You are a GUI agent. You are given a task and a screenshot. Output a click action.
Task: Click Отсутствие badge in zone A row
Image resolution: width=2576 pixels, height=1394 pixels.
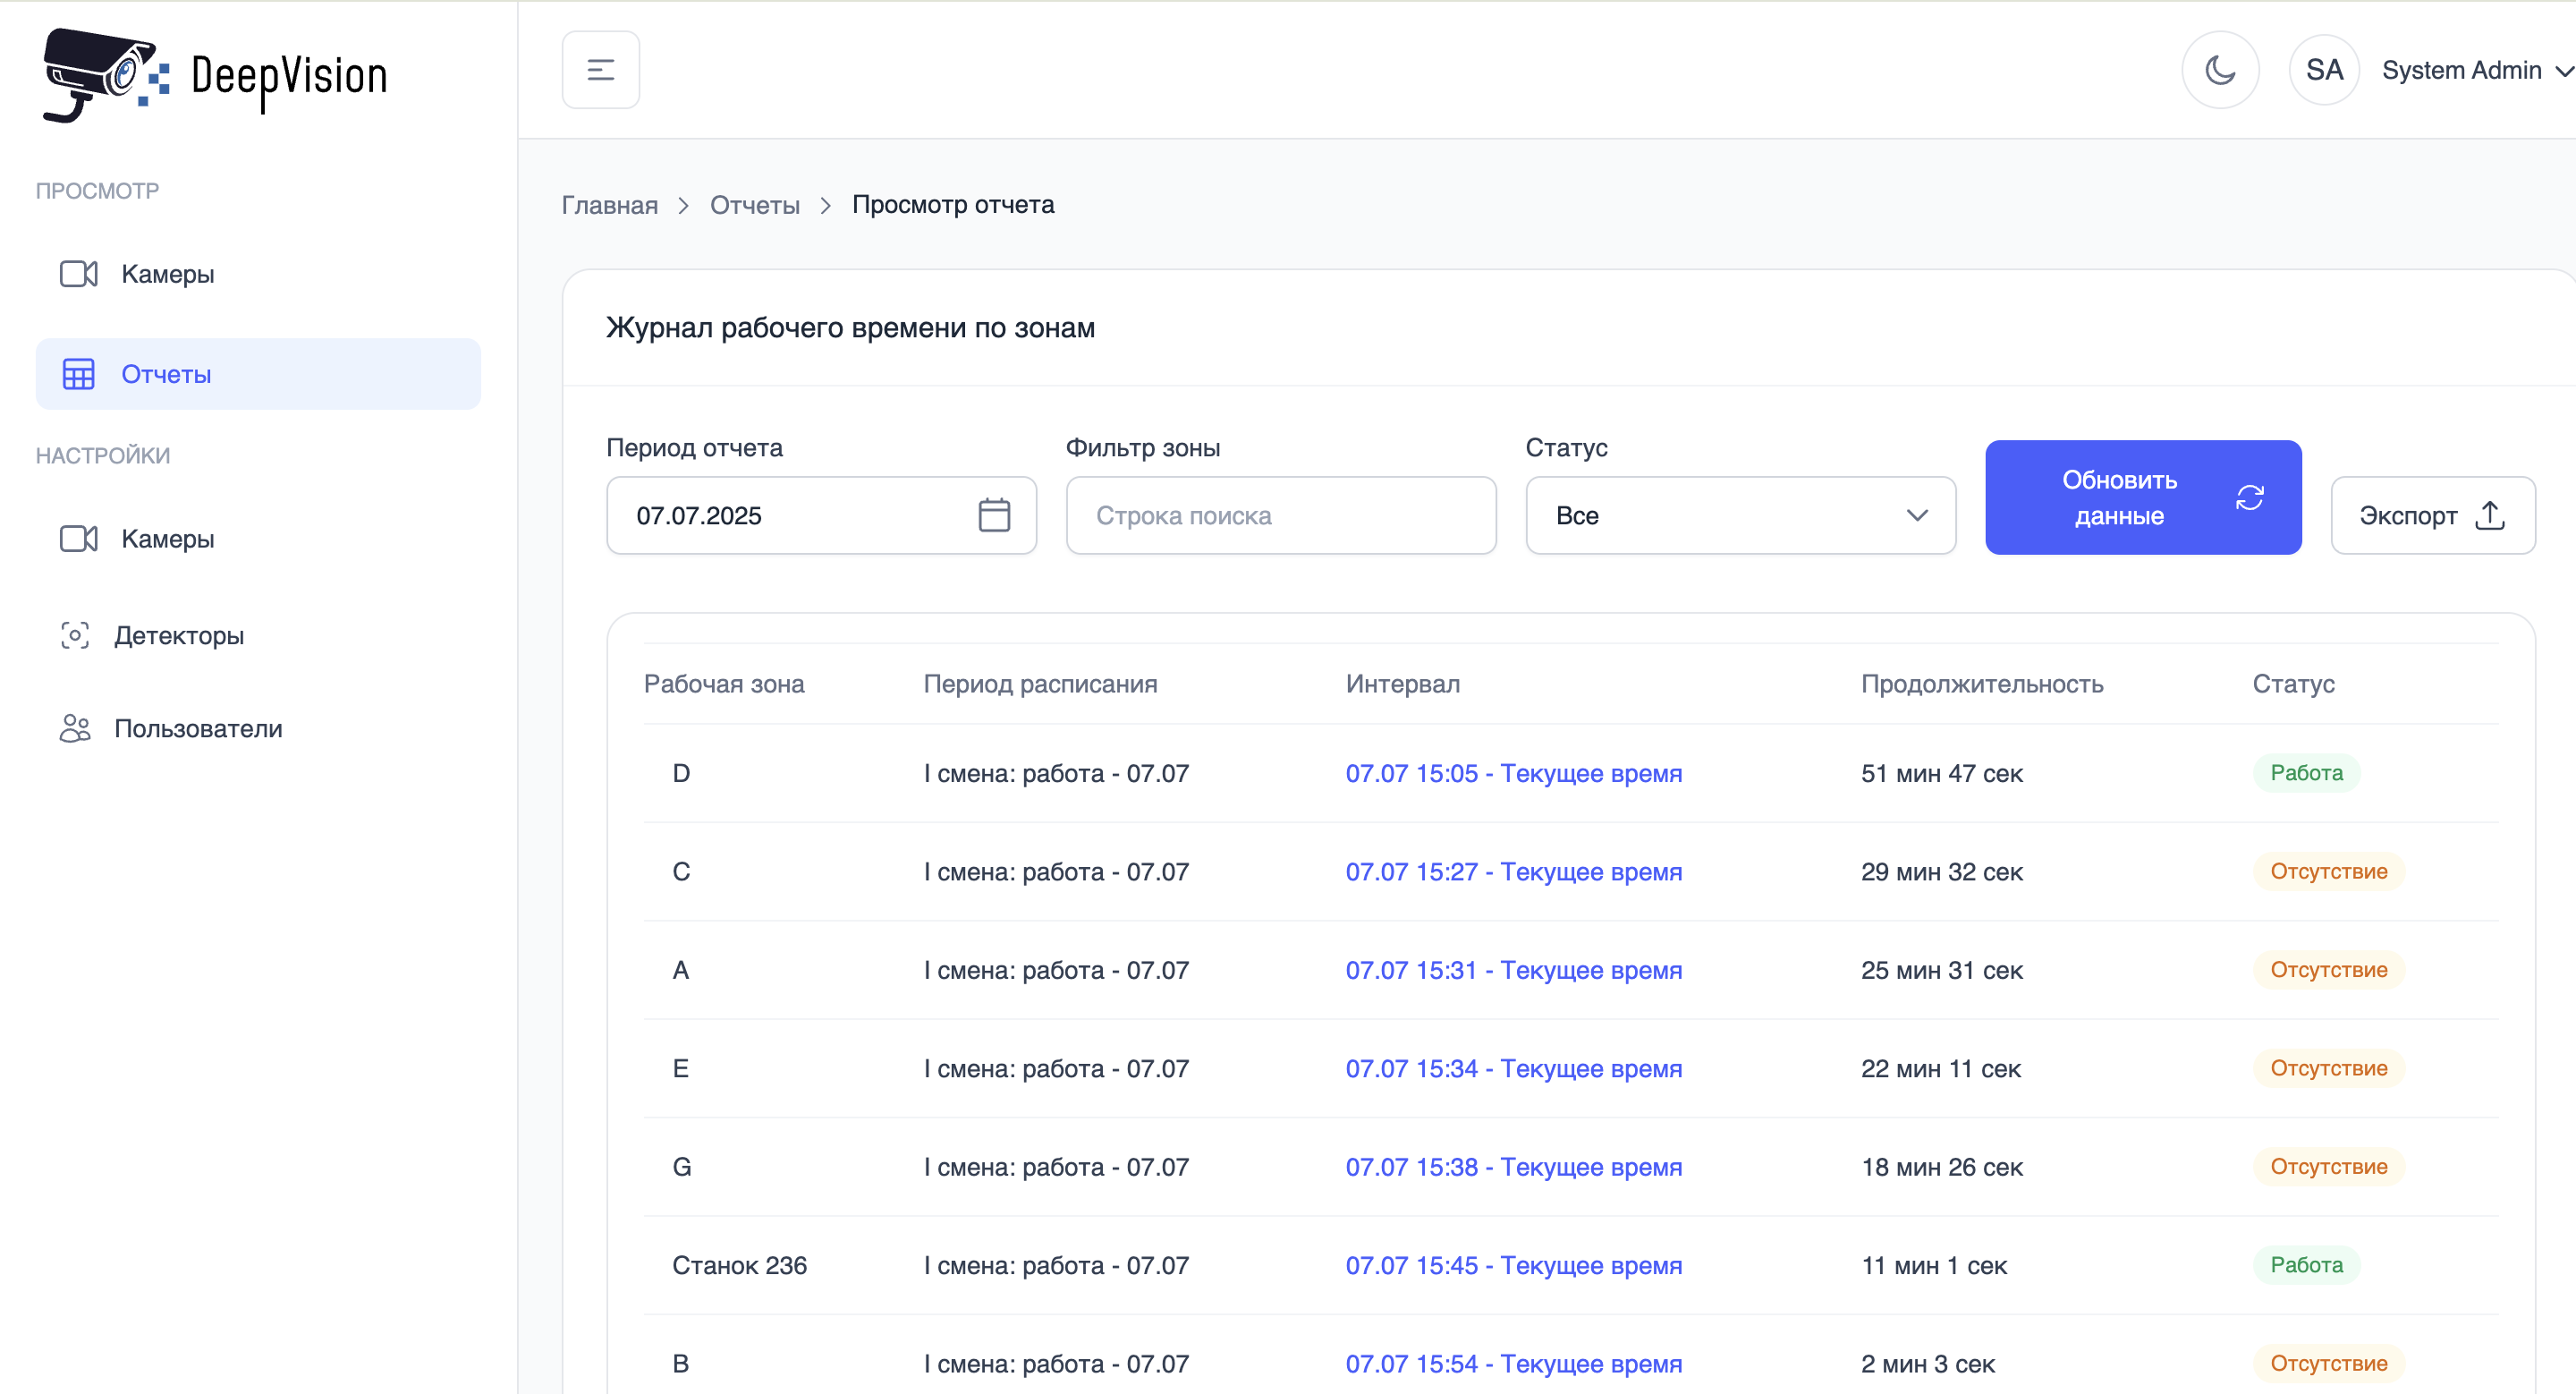click(2328, 970)
